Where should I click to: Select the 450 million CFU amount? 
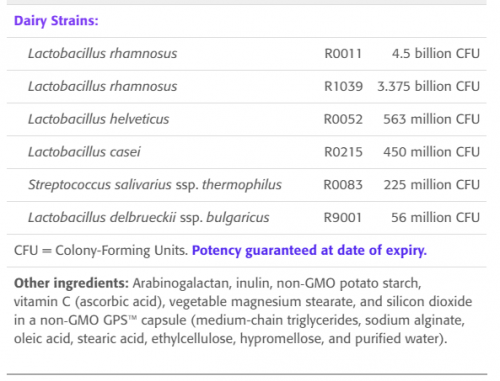pyautogui.click(x=431, y=152)
